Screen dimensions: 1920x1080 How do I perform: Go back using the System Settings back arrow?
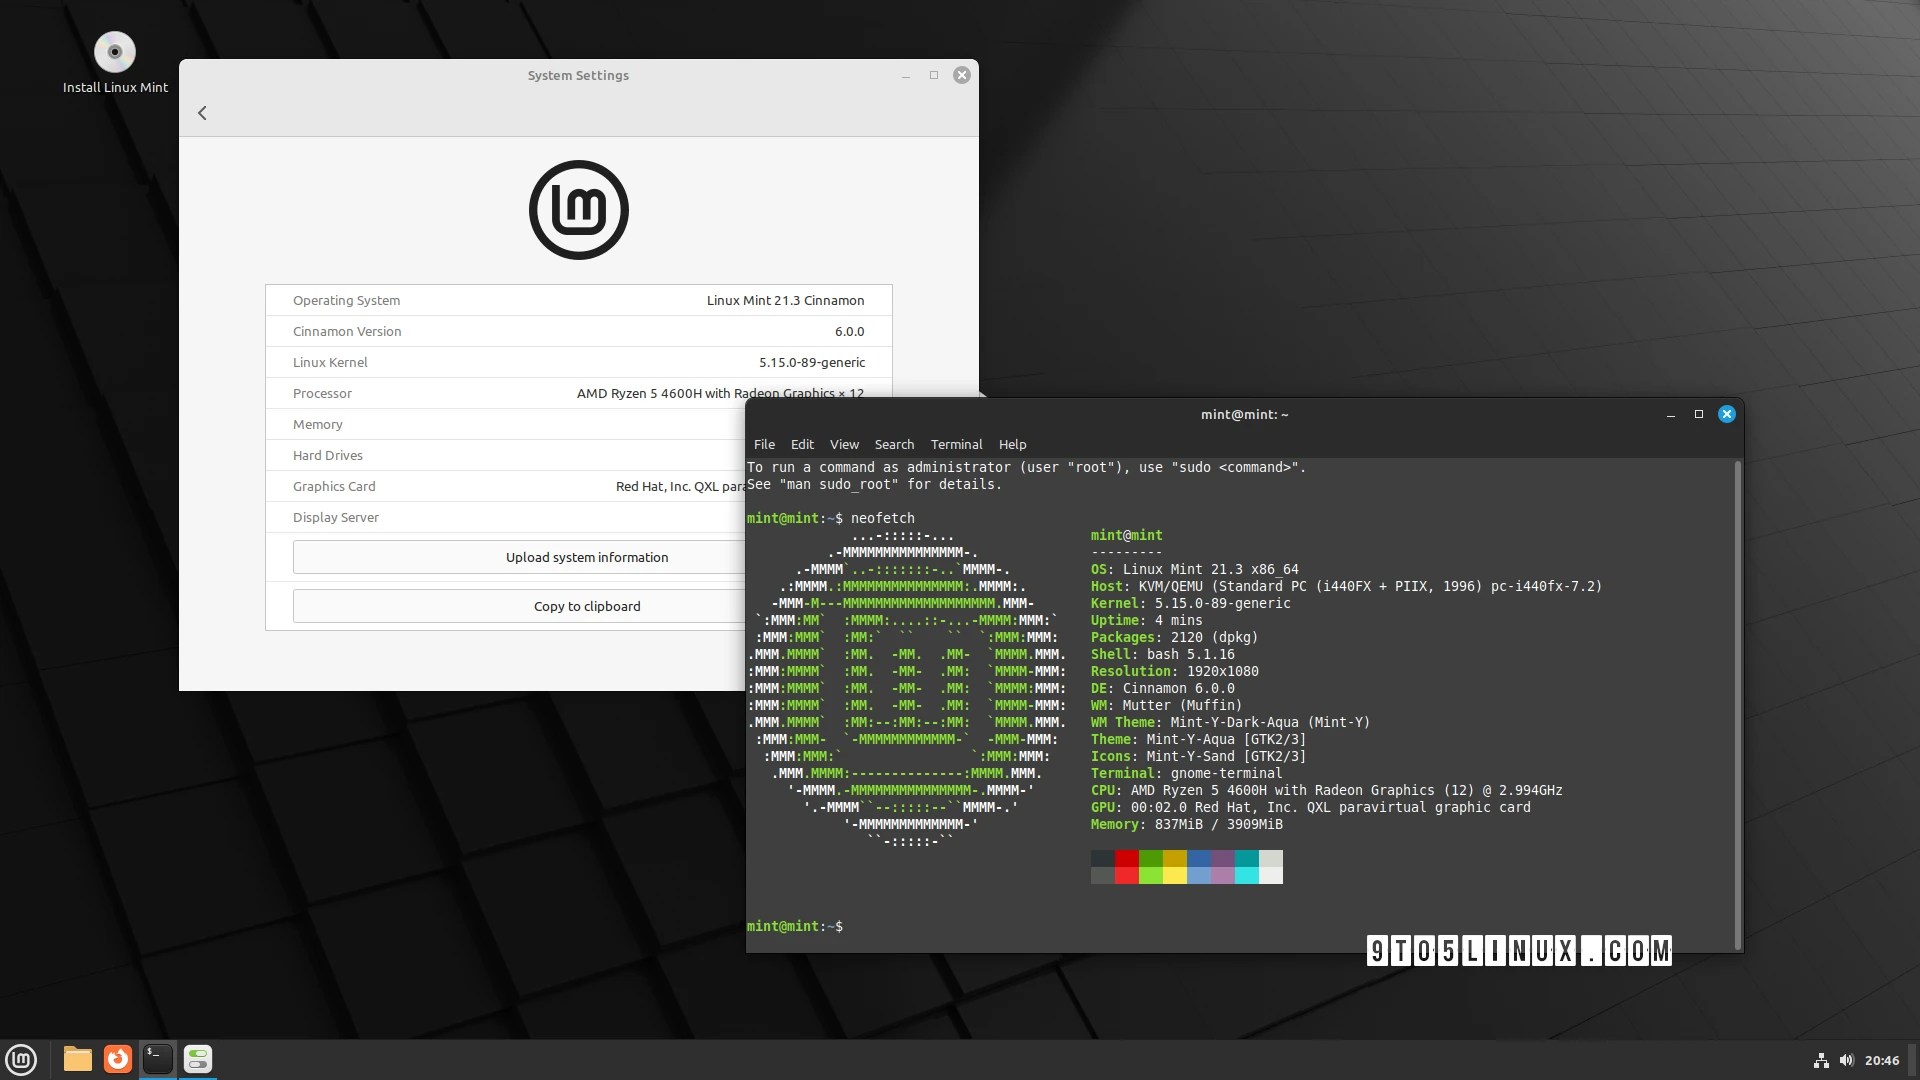(202, 113)
